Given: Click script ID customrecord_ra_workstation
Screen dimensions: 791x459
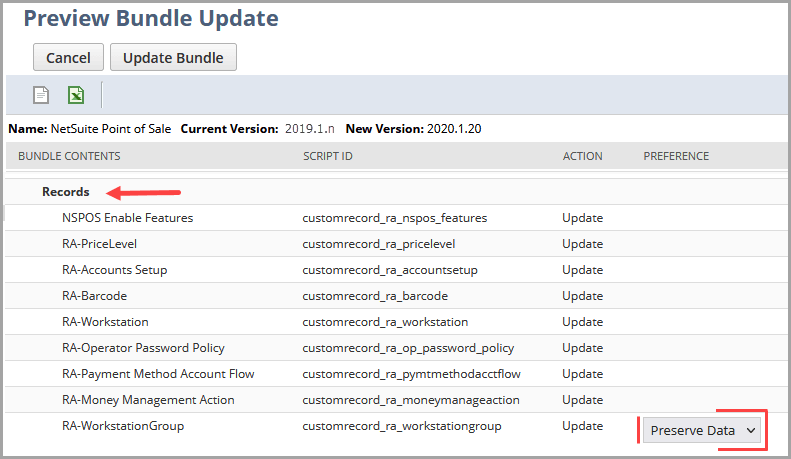Looking at the screenshot, I should (x=385, y=322).
